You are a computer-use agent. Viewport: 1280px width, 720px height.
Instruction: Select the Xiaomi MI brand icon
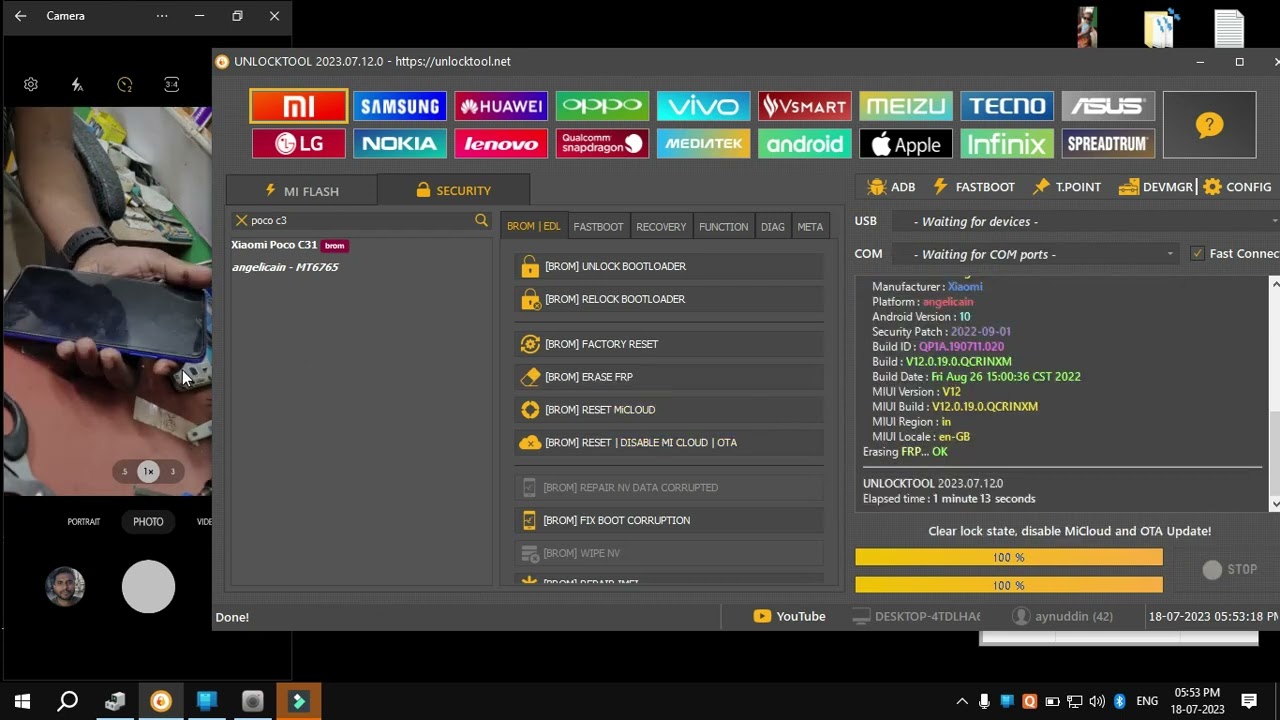click(x=299, y=106)
